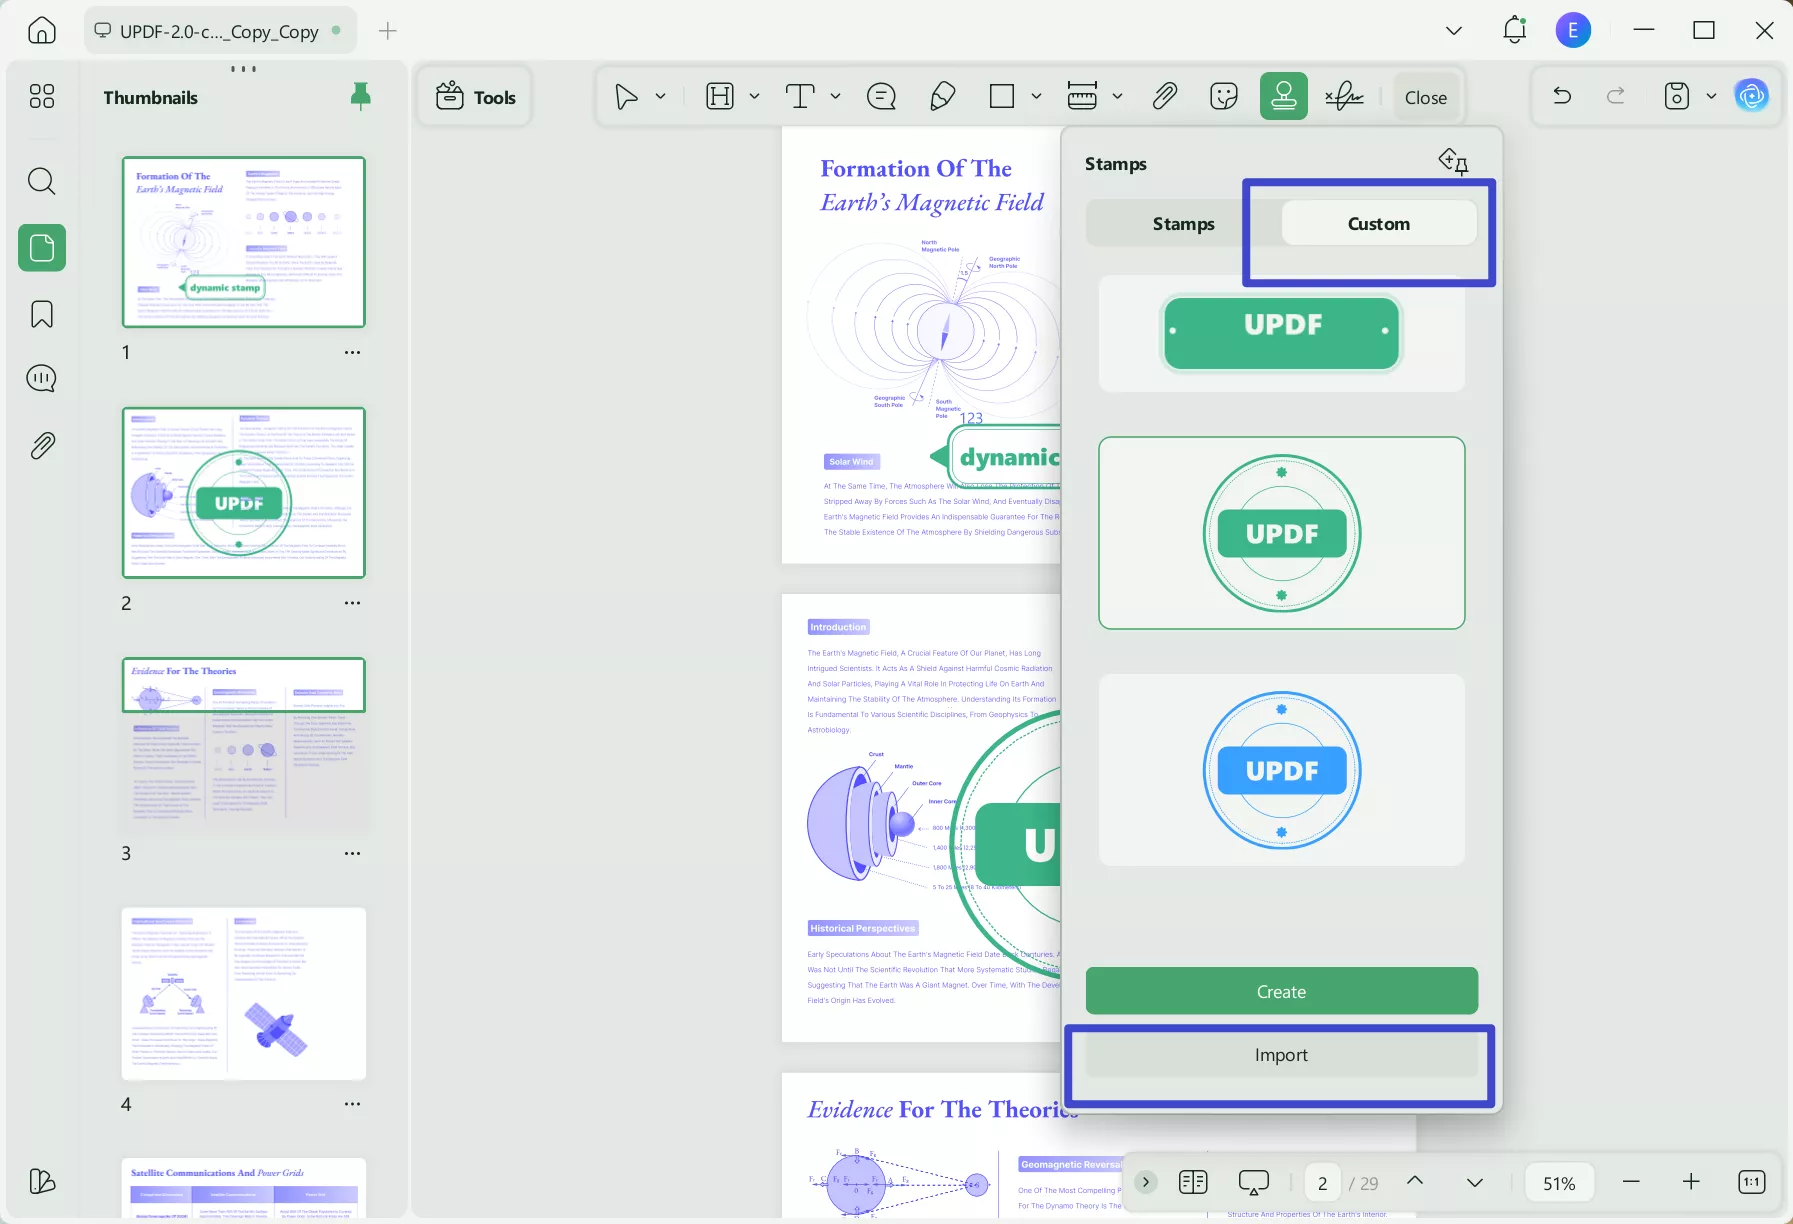Open page 1 thumbnail

pos(244,242)
